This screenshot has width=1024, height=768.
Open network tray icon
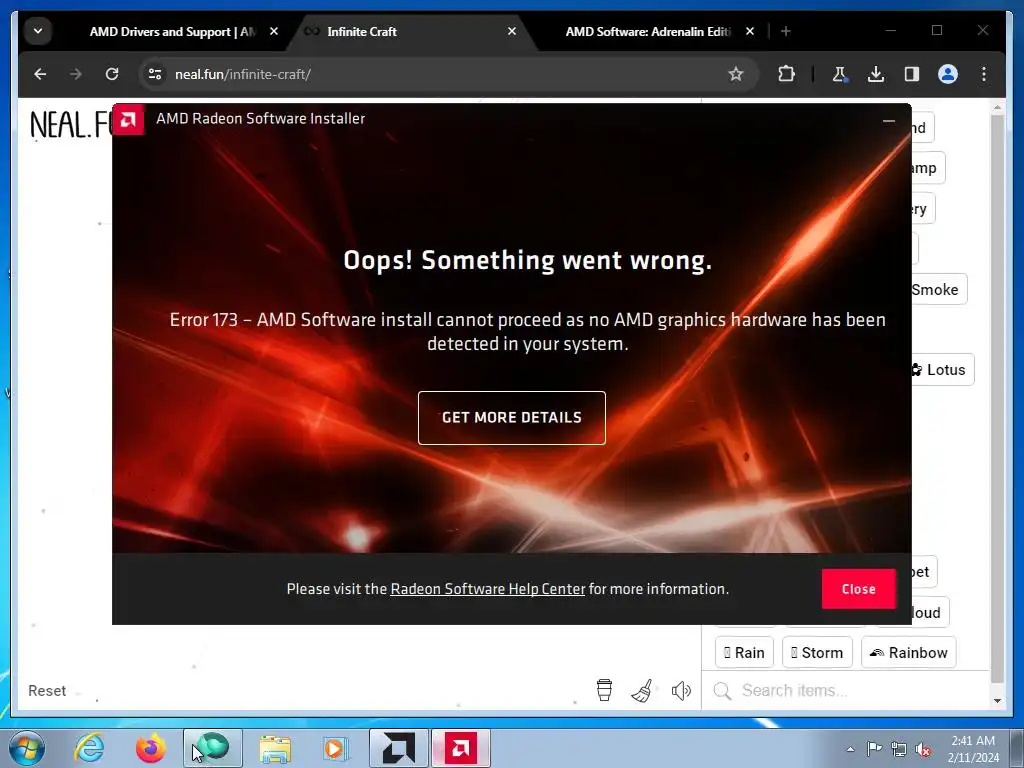[x=899, y=749]
